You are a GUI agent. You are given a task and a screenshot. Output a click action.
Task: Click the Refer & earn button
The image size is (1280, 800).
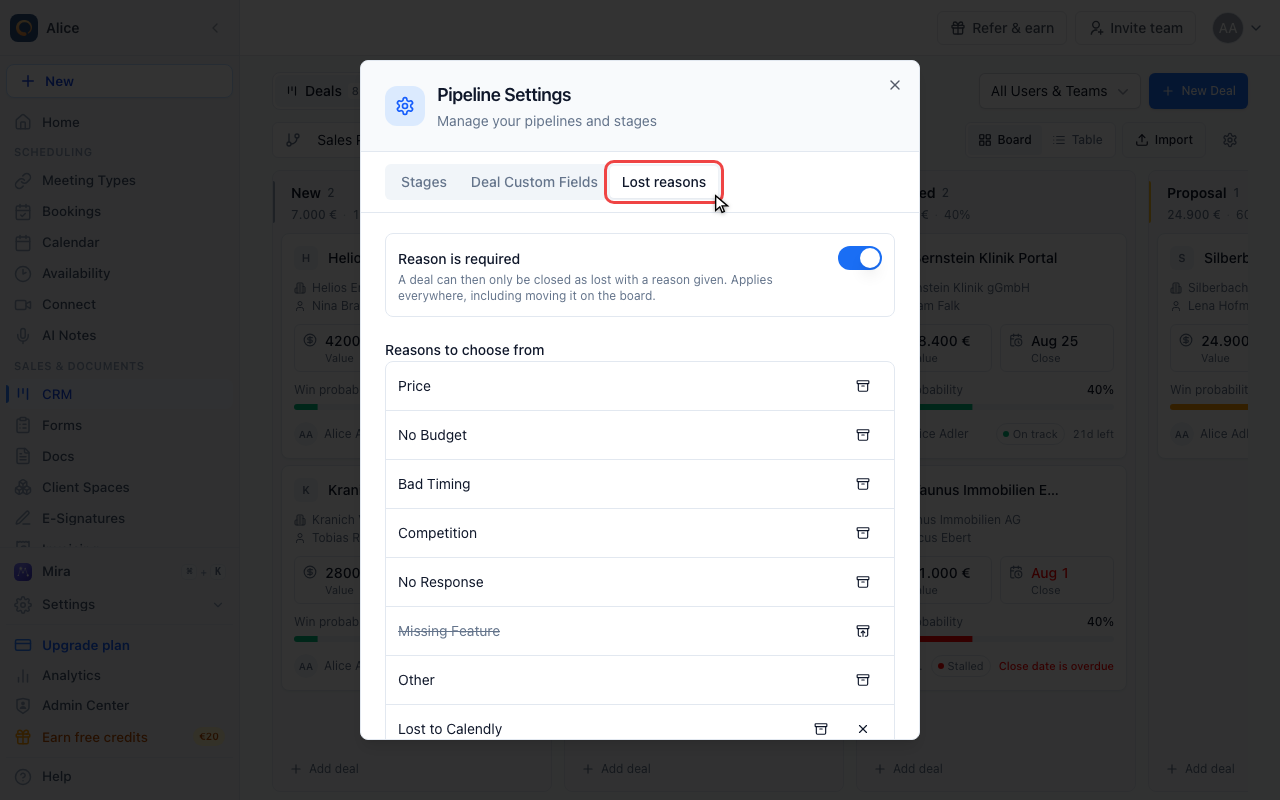1002,28
